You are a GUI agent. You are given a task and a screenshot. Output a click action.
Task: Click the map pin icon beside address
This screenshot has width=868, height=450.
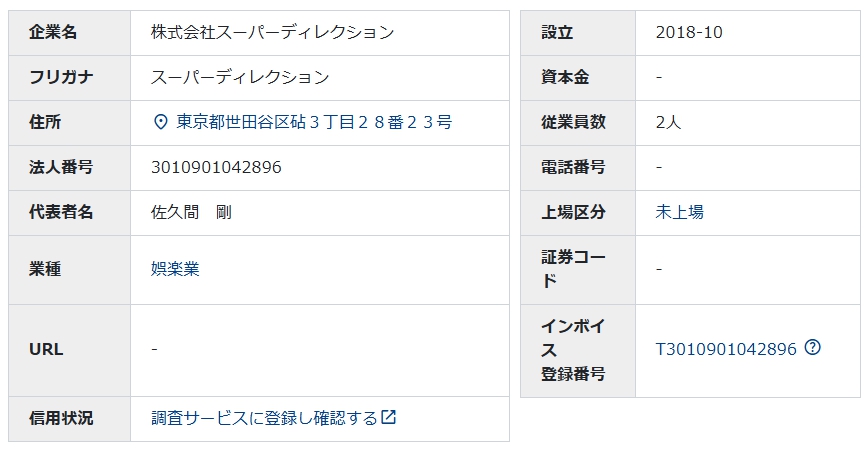point(161,122)
